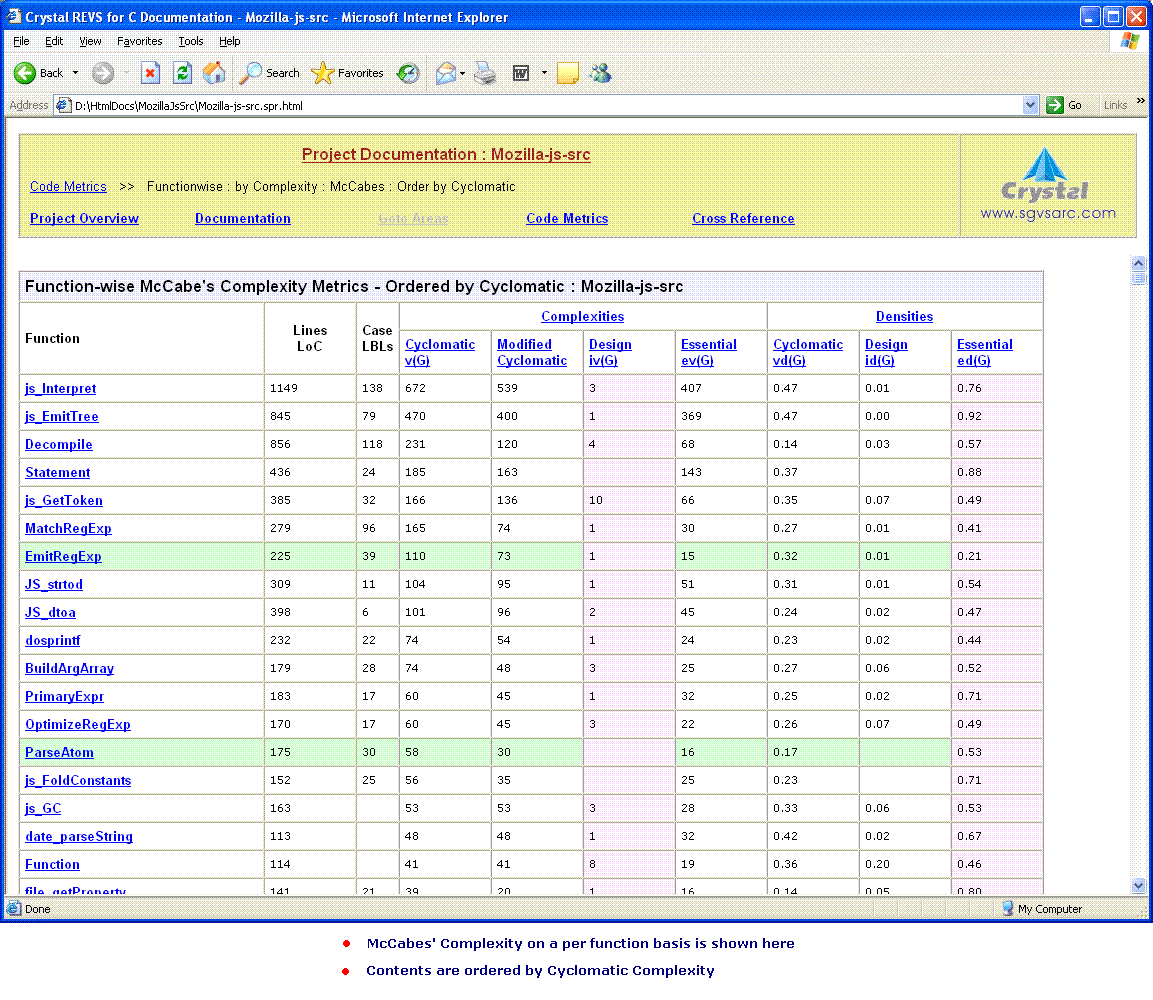This screenshot has height=1000, width=1153.
Task: Open the Favorites menu
Action: (140, 41)
